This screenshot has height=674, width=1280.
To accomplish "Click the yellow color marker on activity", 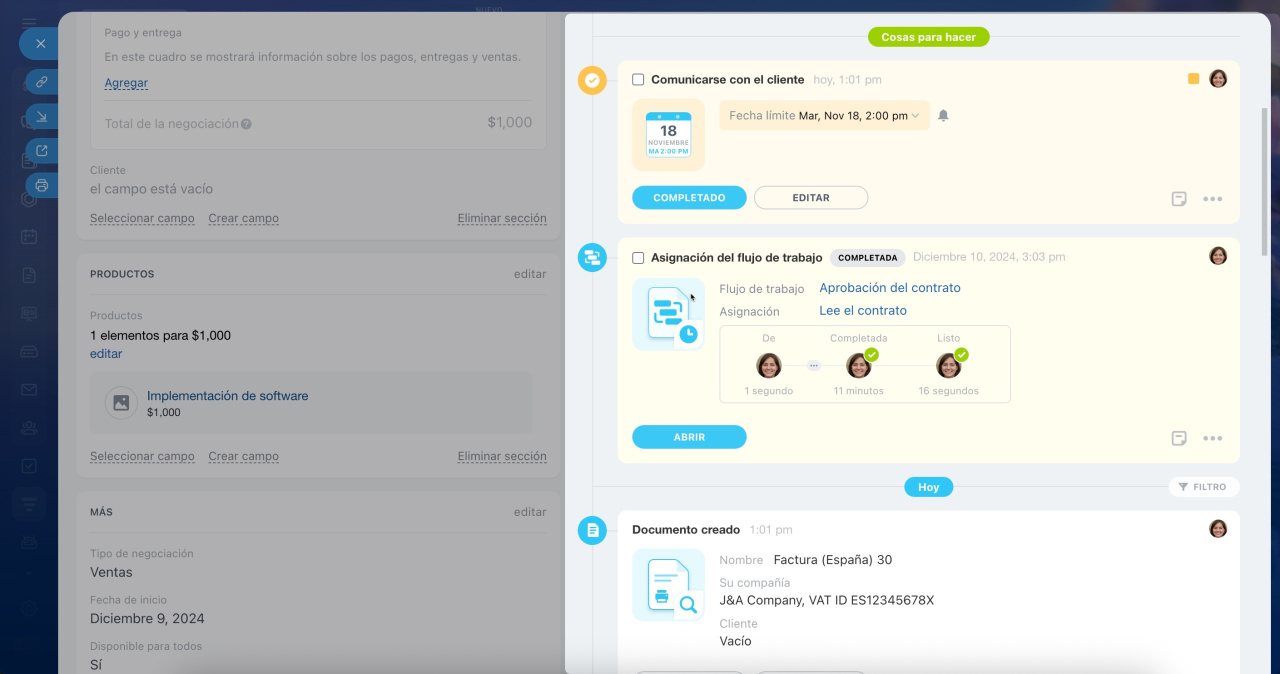I will pyautogui.click(x=1193, y=79).
